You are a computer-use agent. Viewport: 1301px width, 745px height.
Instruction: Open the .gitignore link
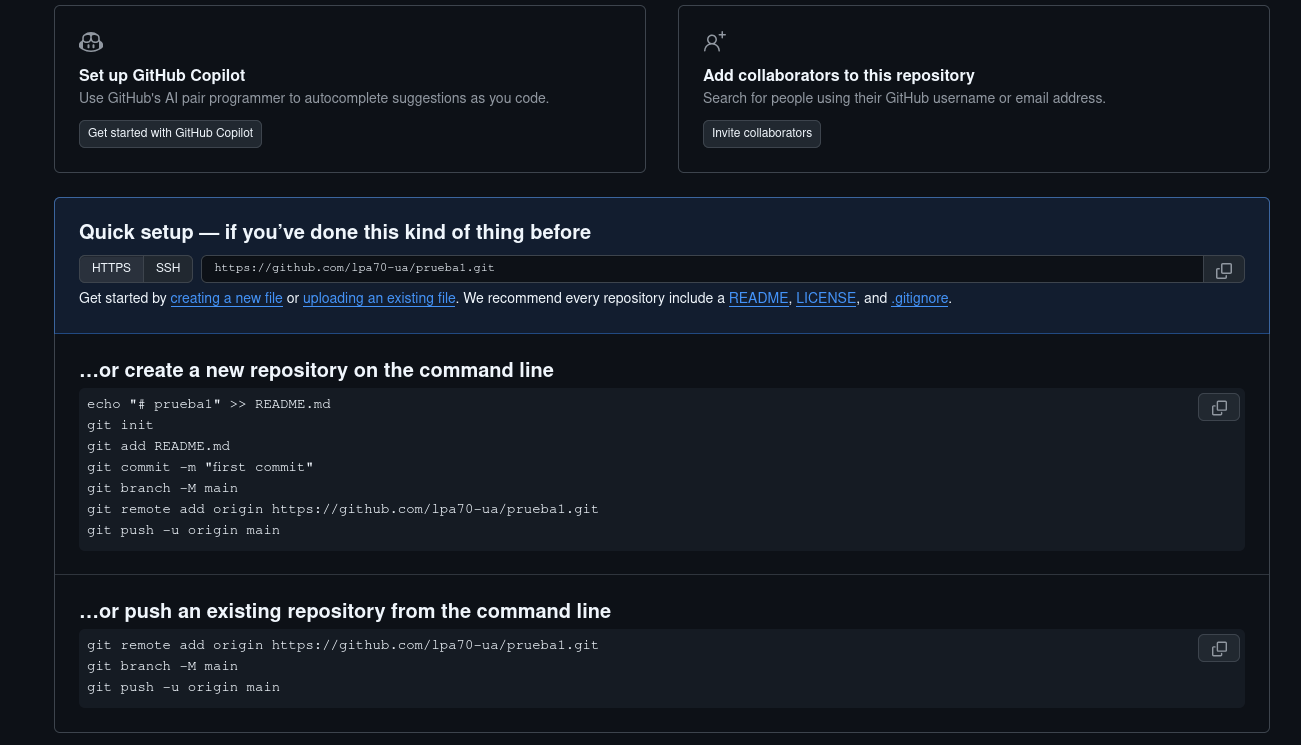pyautogui.click(x=919, y=298)
